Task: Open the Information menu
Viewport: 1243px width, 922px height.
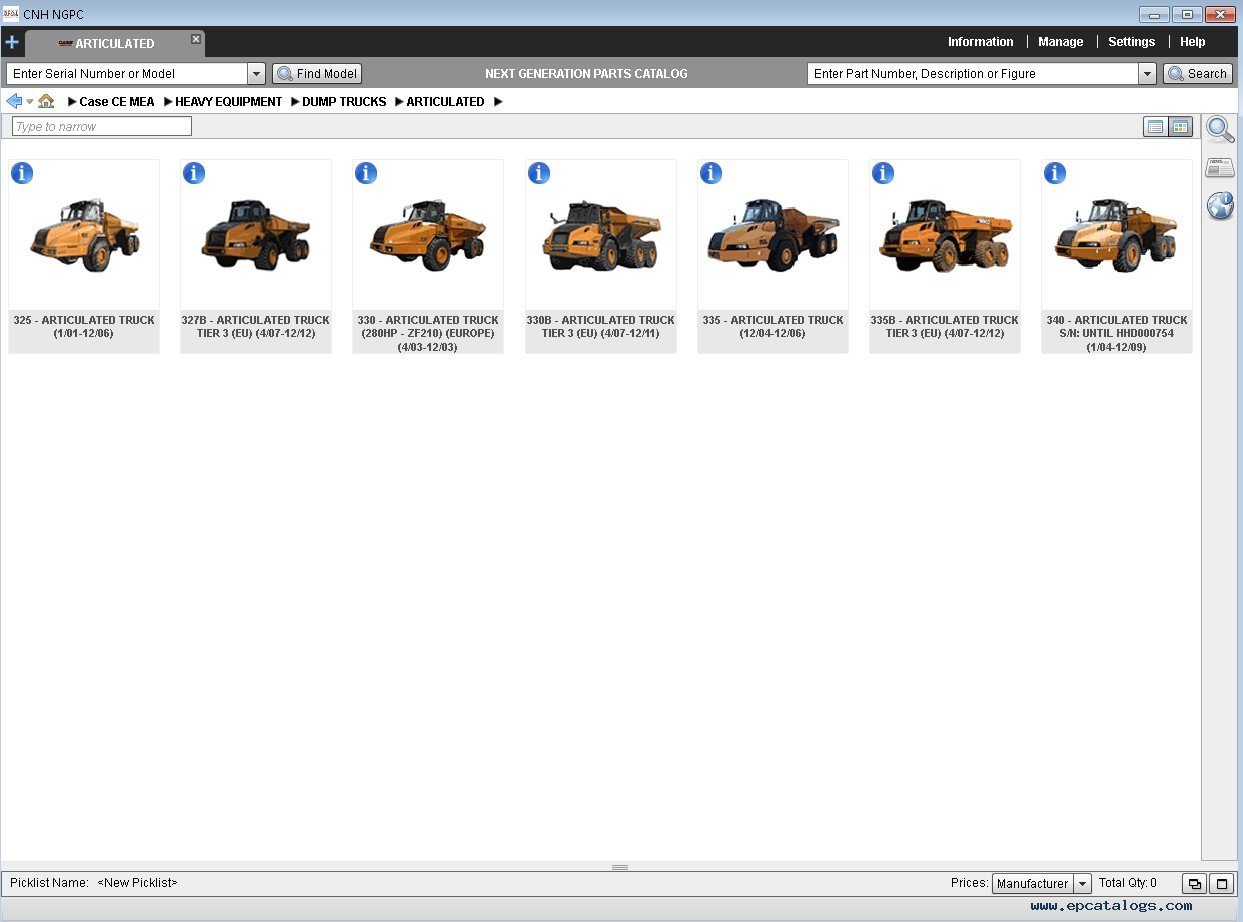Action: point(980,42)
